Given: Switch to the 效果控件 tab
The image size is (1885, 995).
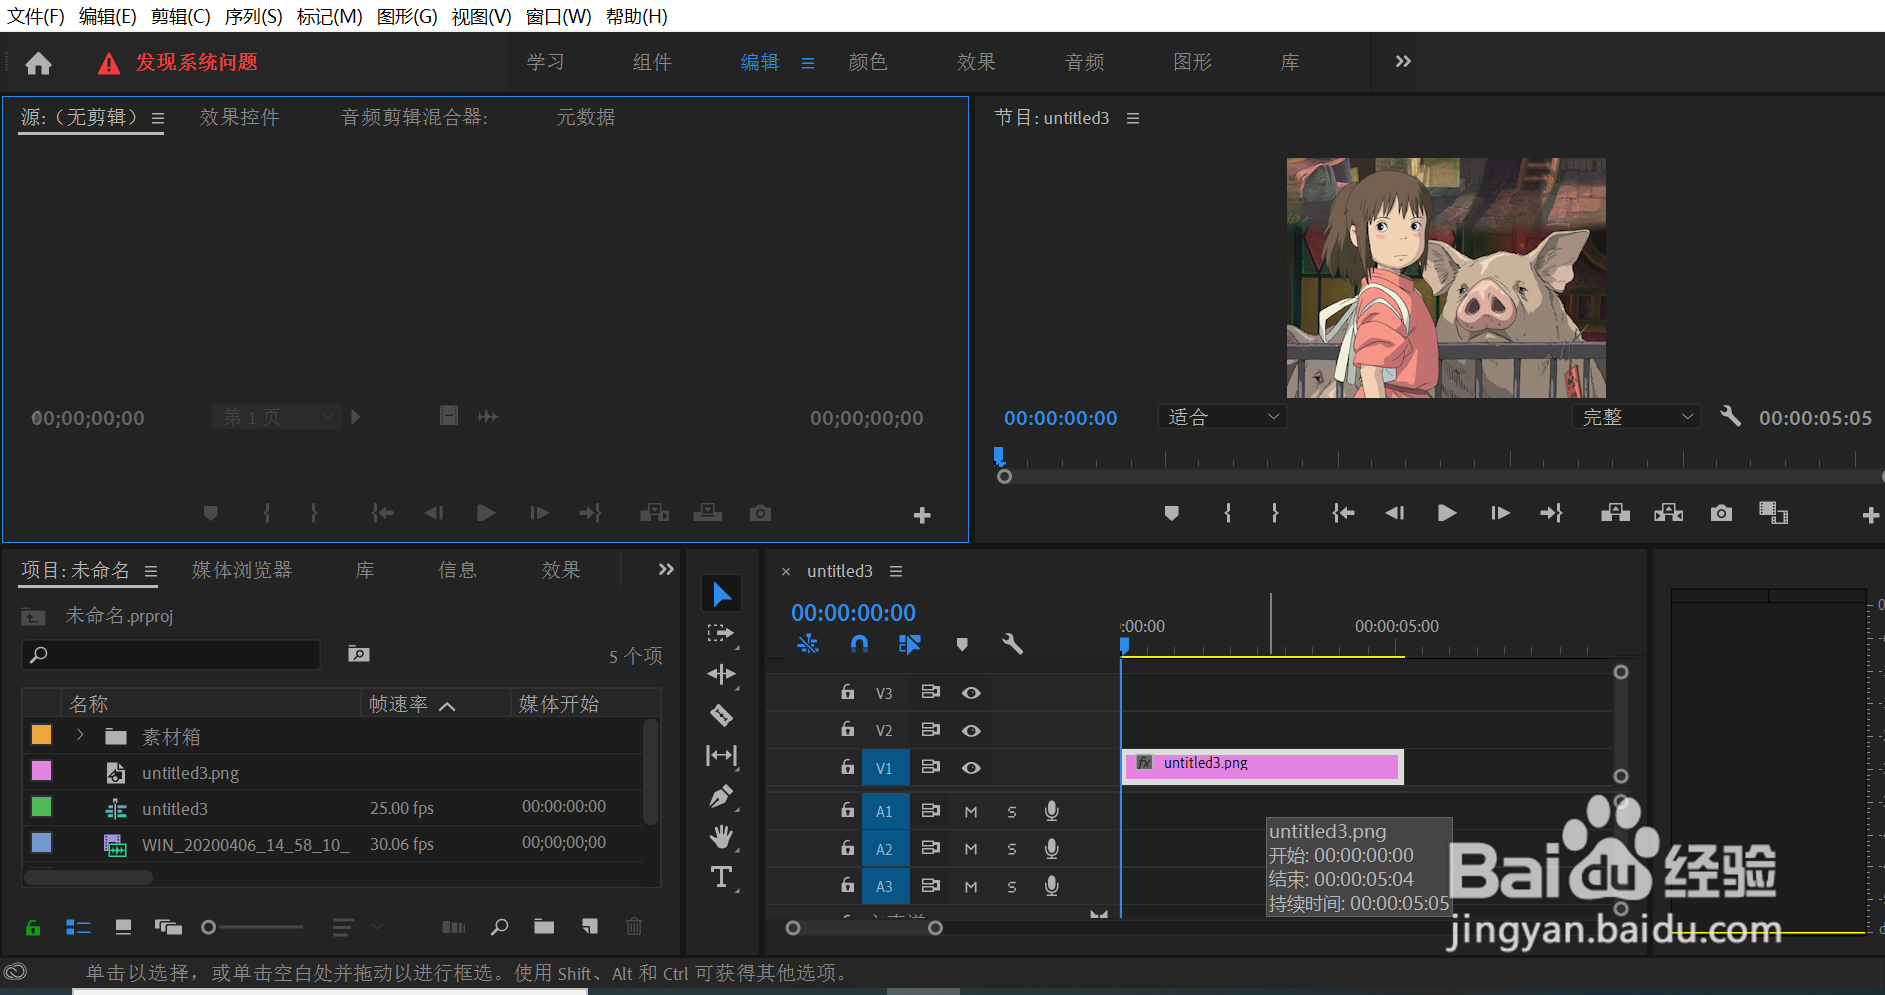Looking at the screenshot, I should pyautogui.click(x=240, y=117).
